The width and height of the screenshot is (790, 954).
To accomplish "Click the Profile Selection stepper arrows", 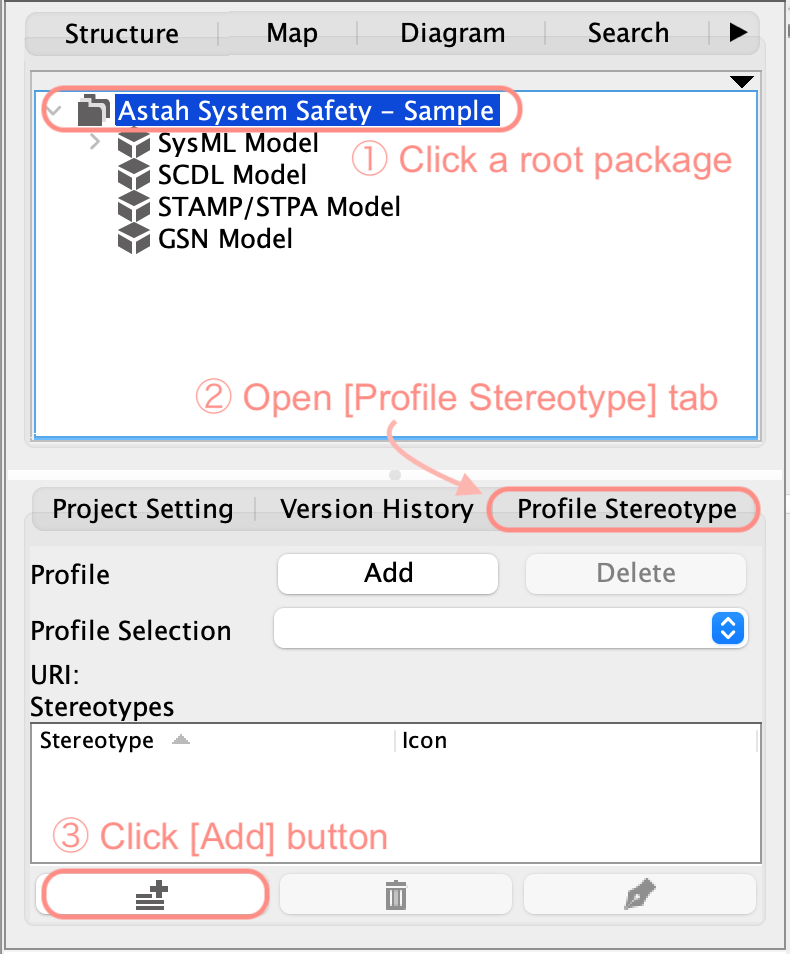I will (x=728, y=628).
